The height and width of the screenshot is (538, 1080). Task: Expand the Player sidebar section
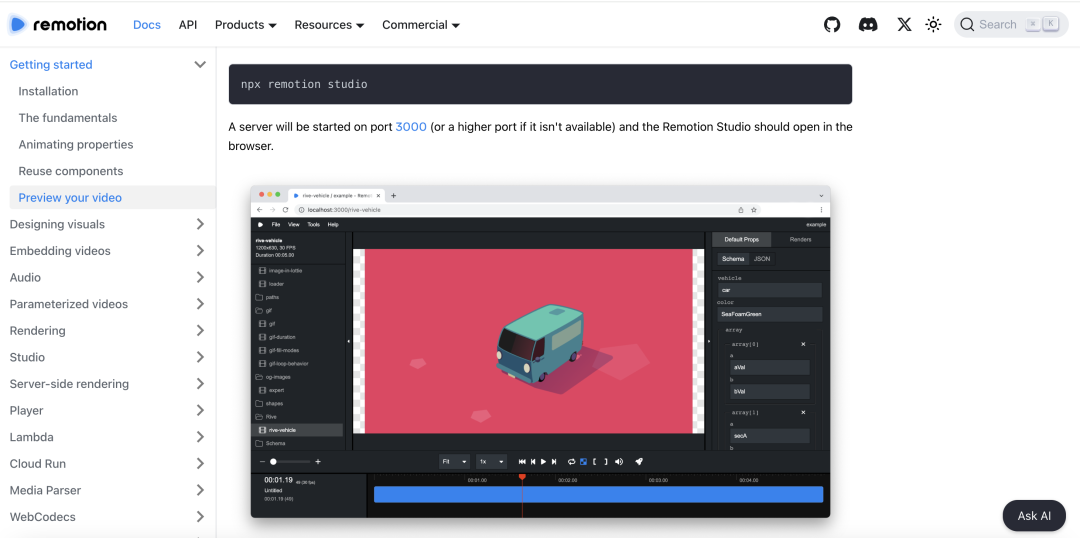click(x=200, y=411)
